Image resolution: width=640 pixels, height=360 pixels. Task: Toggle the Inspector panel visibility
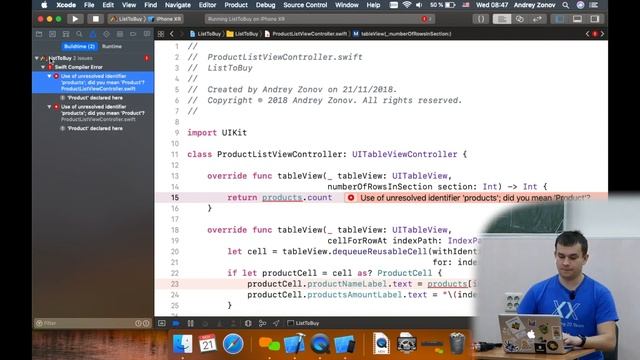point(595,19)
